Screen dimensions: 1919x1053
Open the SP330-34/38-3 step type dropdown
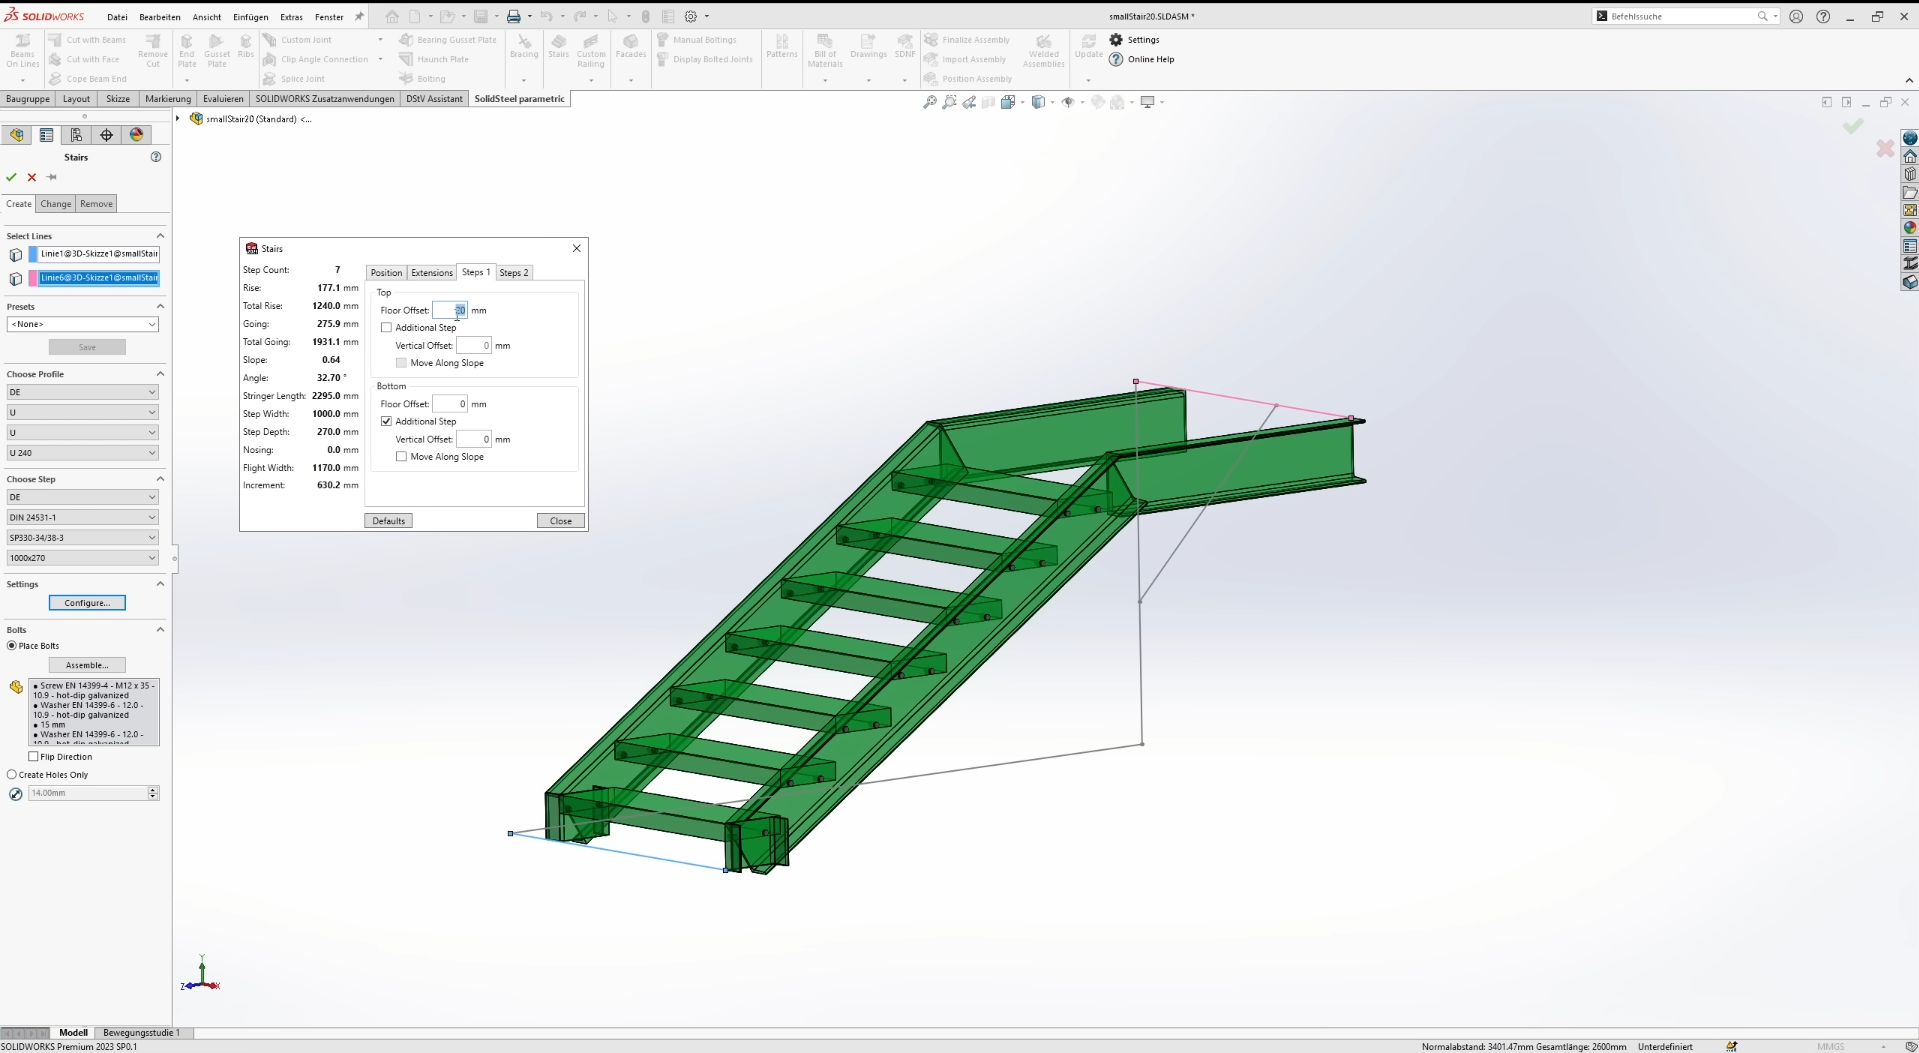click(x=83, y=538)
